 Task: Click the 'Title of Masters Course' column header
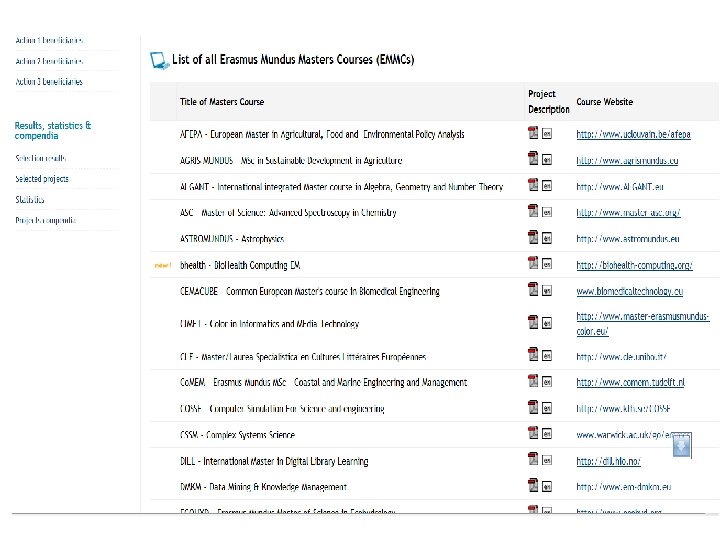pyautogui.click(x=222, y=102)
